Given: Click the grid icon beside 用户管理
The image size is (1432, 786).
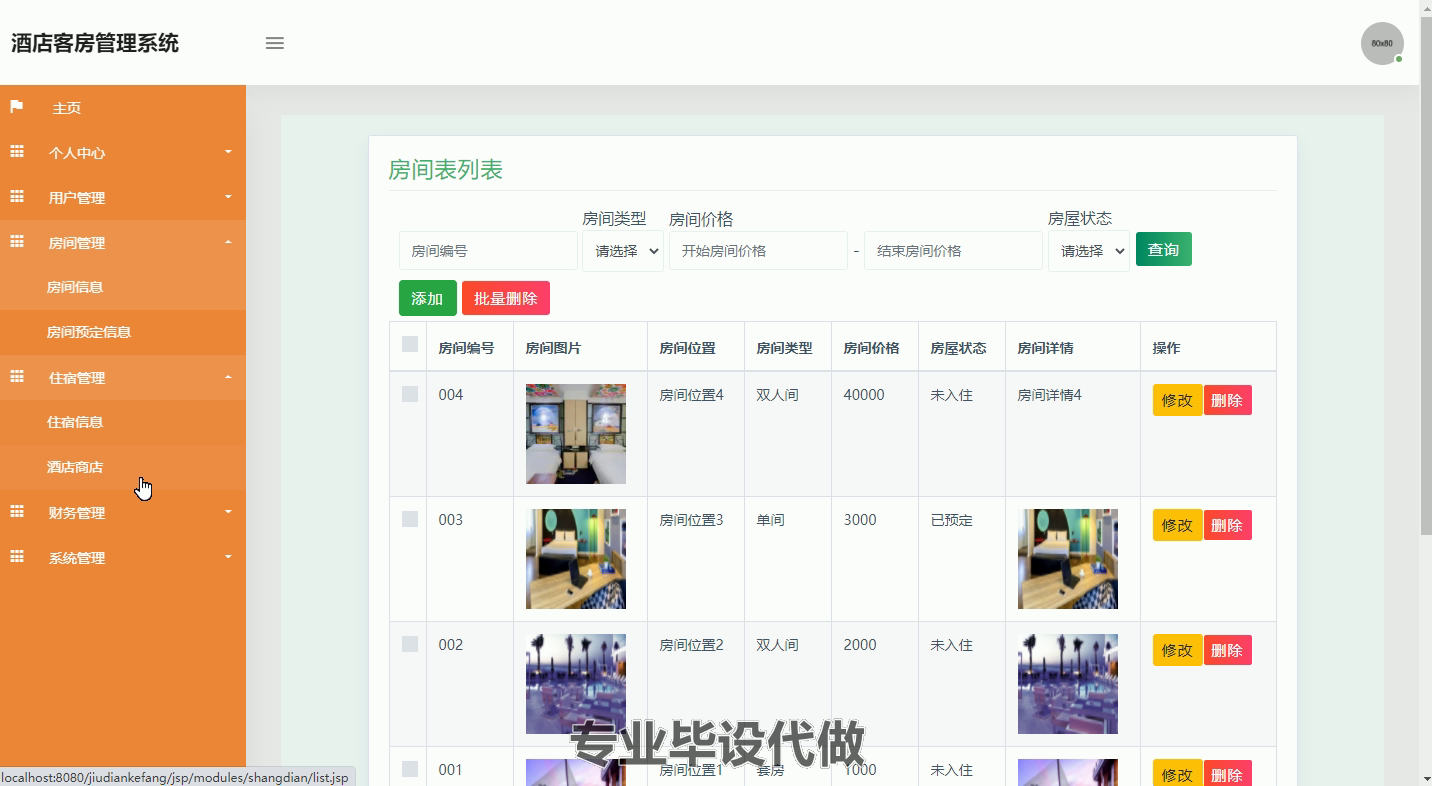Looking at the screenshot, I should (17, 197).
